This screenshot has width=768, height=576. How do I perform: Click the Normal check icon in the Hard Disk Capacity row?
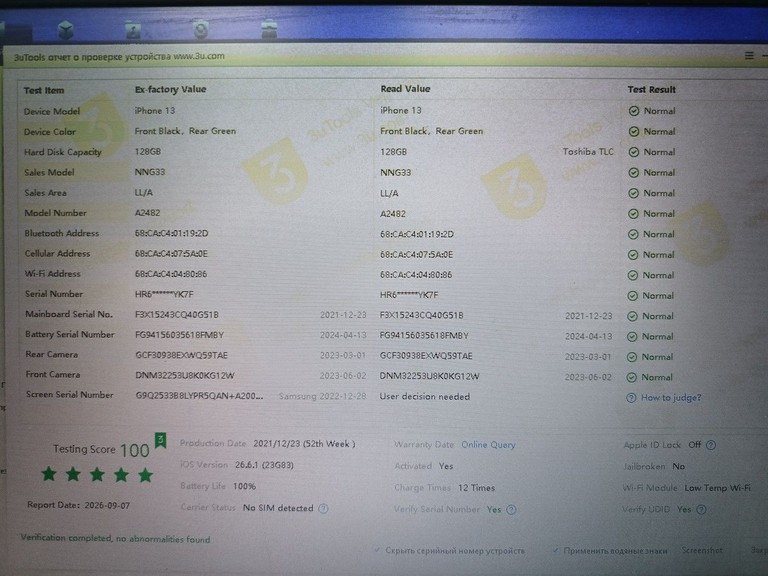pos(634,152)
